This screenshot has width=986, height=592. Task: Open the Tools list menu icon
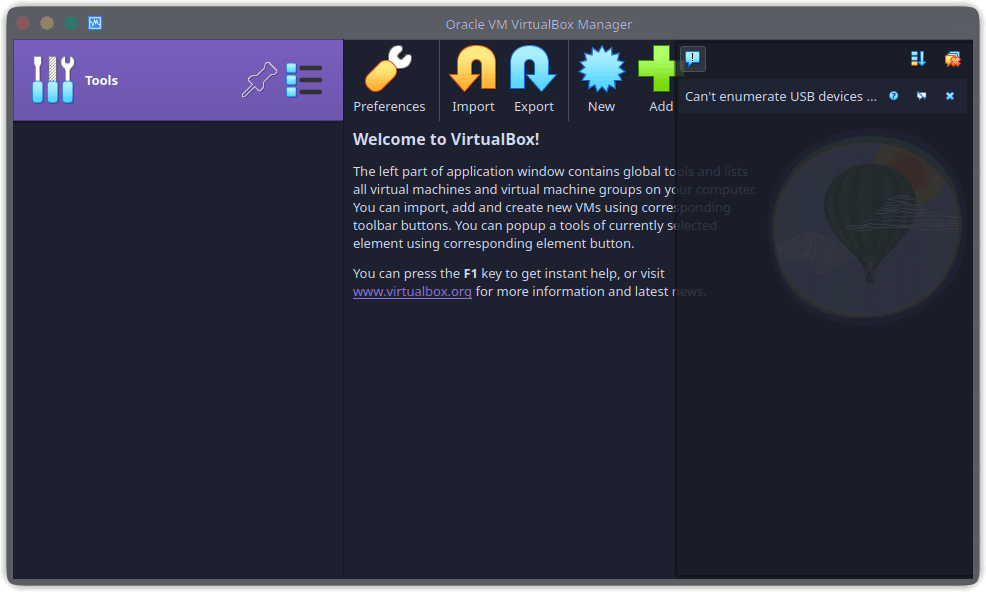(x=304, y=80)
